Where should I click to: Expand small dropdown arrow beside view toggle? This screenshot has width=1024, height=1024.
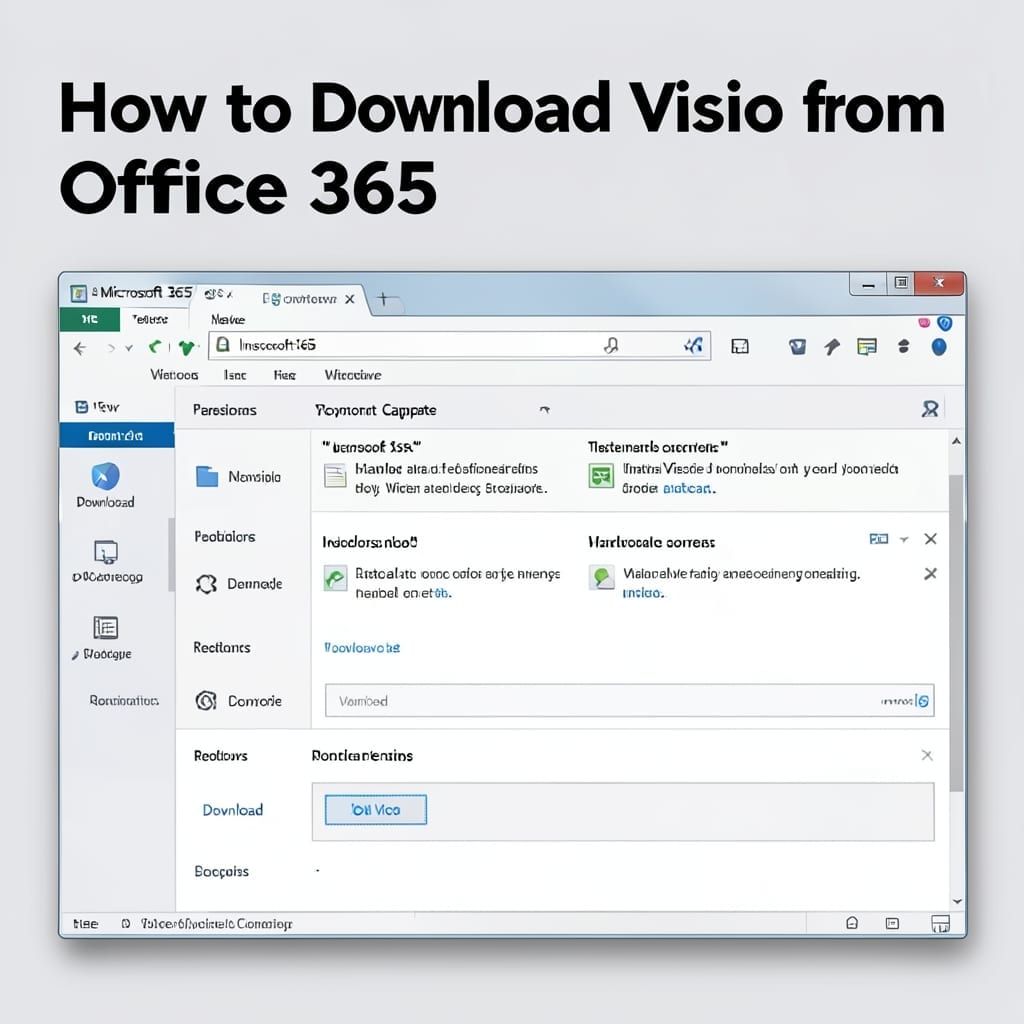(904, 539)
